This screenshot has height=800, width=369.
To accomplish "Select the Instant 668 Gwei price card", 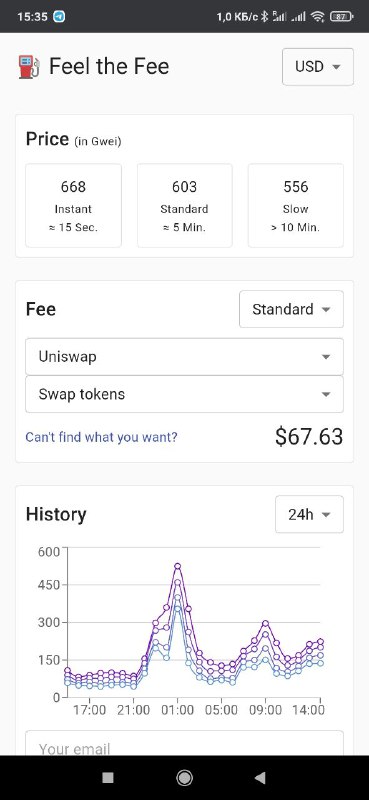I will 73,206.
